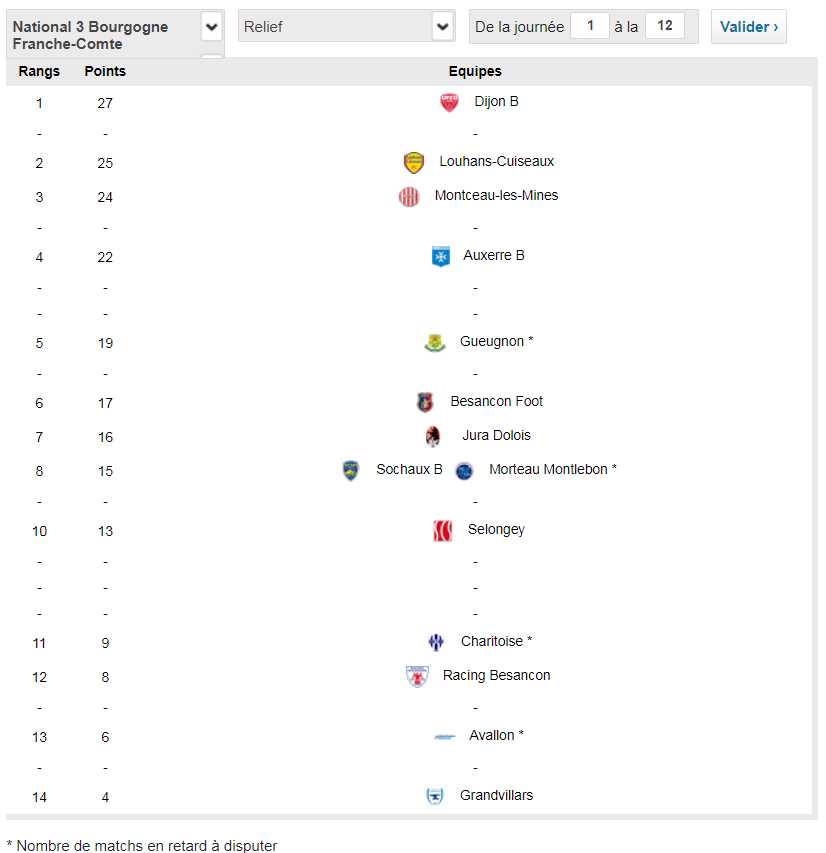Viewport: 826px width, 853px height.
Task: Click the starting matchday input field
Action: [590, 26]
